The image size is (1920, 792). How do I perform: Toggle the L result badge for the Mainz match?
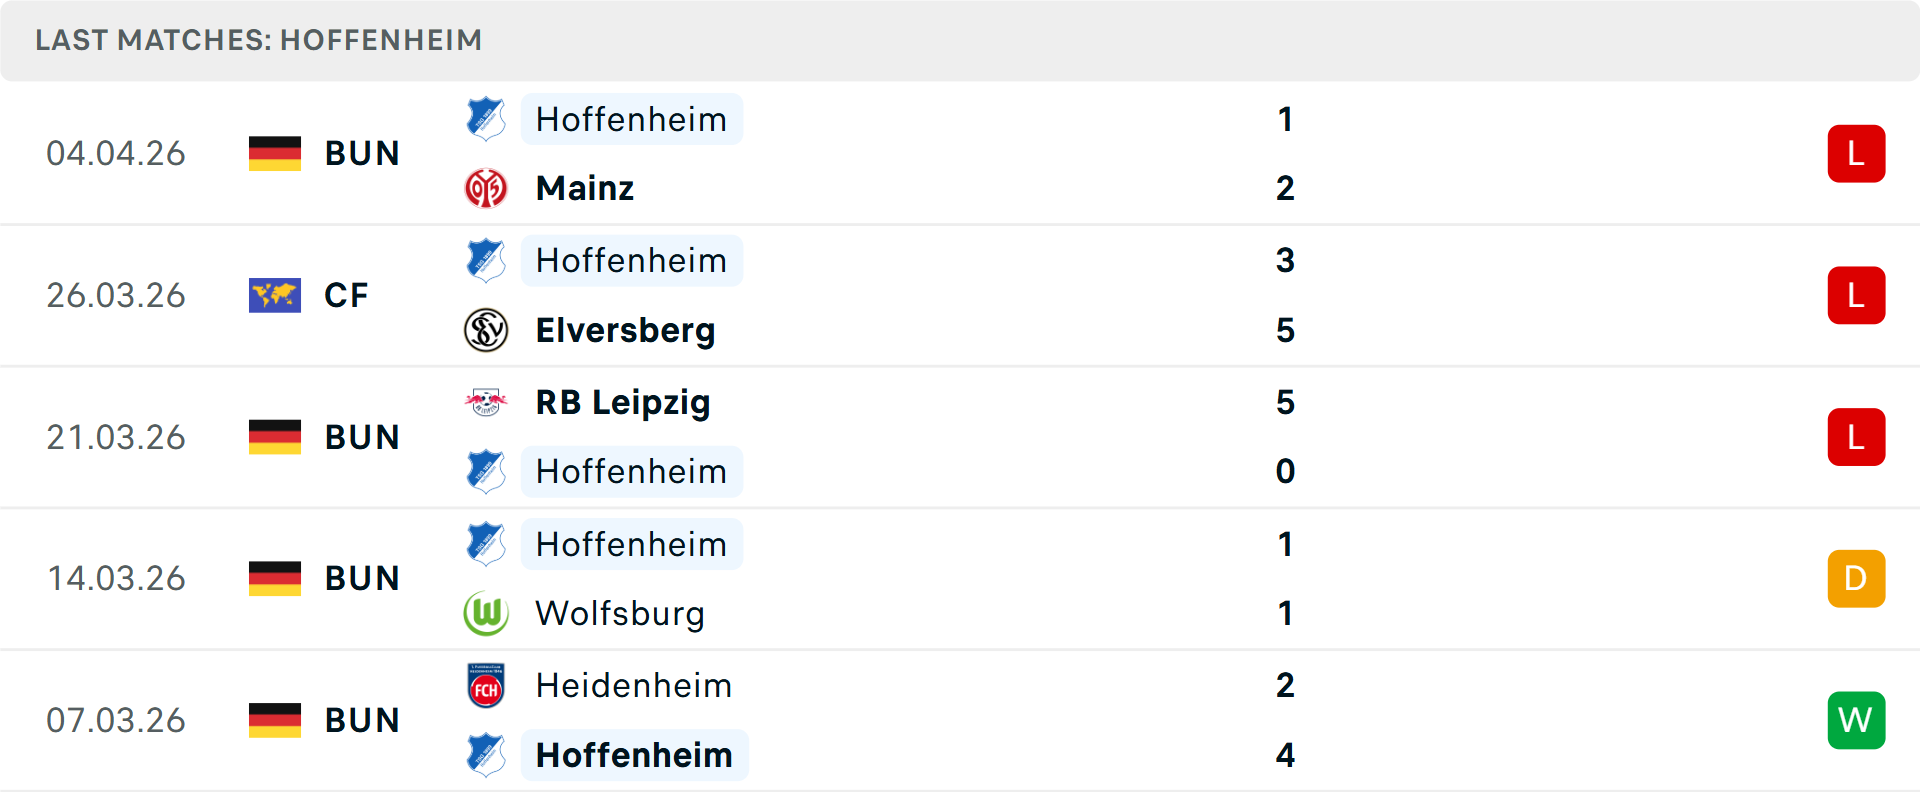(1856, 153)
